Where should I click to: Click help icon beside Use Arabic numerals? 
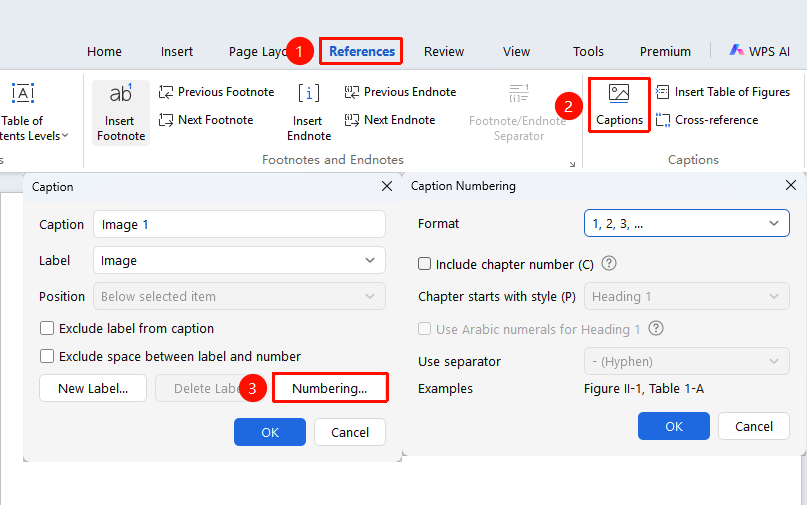(656, 328)
